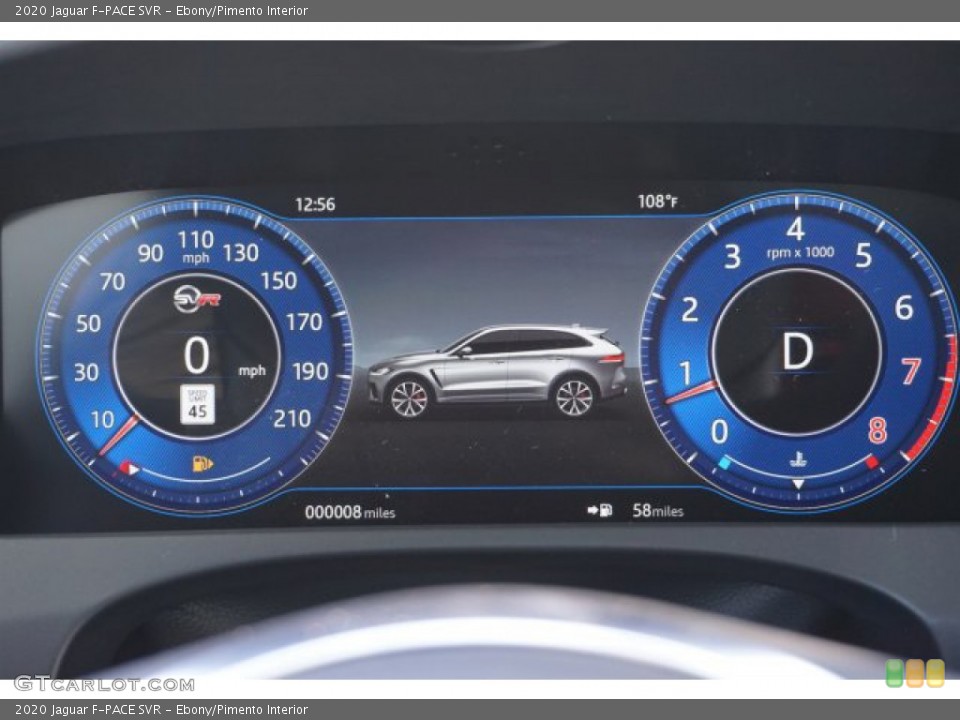This screenshot has width=960, height=720.
Task: Click the 210 mark on the speedometer
Action: tap(292, 419)
